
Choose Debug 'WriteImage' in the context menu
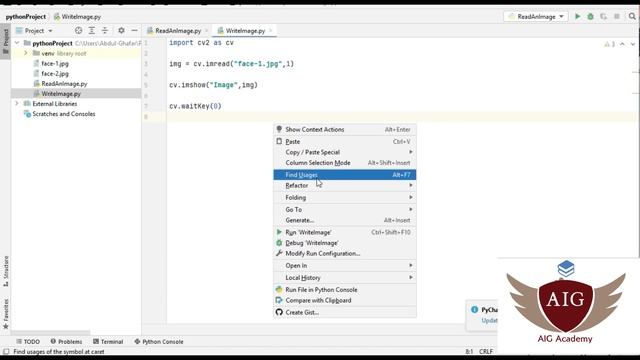[345, 243]
